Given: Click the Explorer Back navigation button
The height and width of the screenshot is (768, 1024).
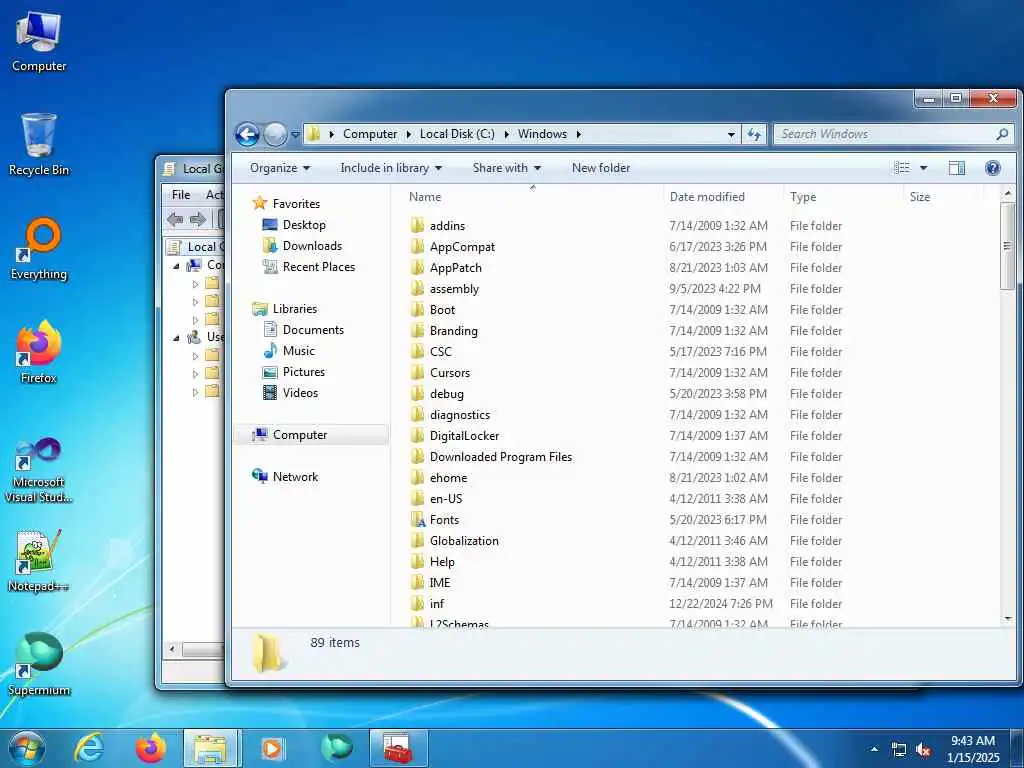Looking at the screenshot, I should tap(248, 135).
